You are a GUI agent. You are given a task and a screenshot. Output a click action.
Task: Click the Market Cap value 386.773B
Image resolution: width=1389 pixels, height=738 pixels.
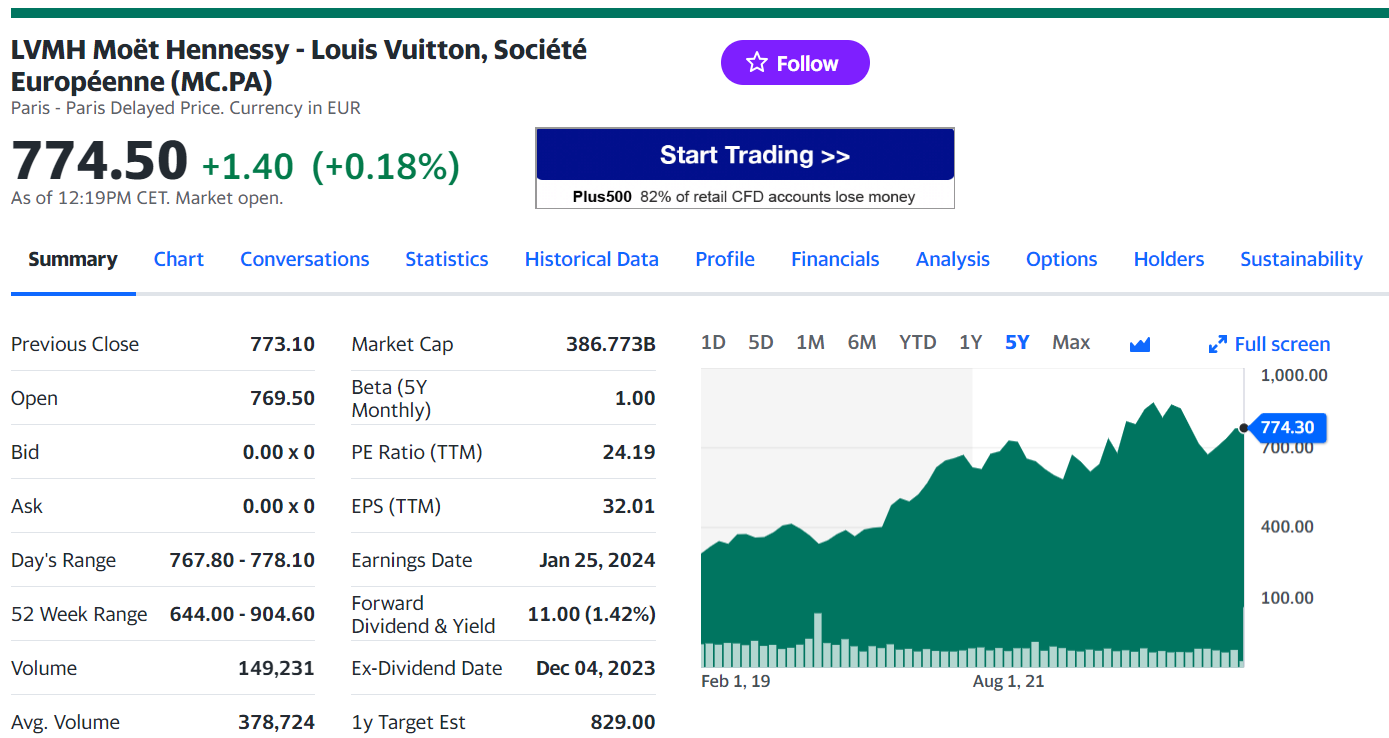611,344
